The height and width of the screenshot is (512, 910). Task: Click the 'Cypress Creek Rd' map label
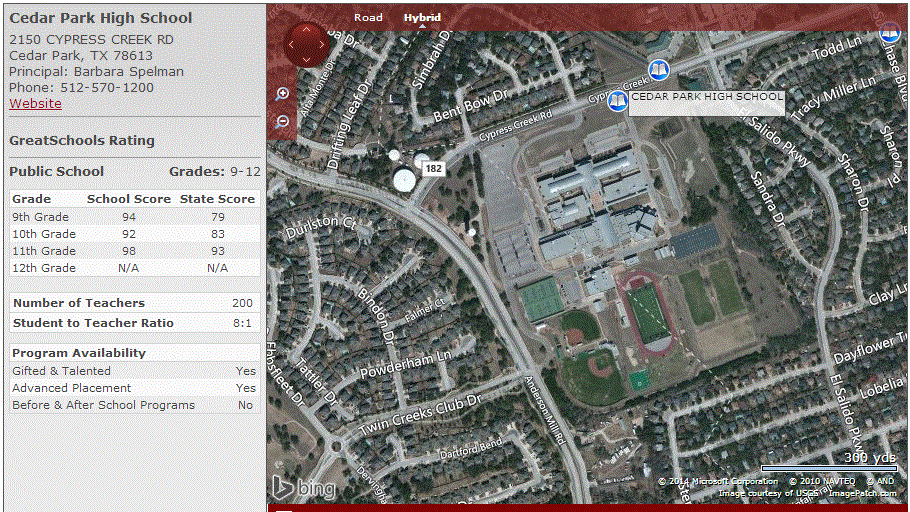click(515, 126)
